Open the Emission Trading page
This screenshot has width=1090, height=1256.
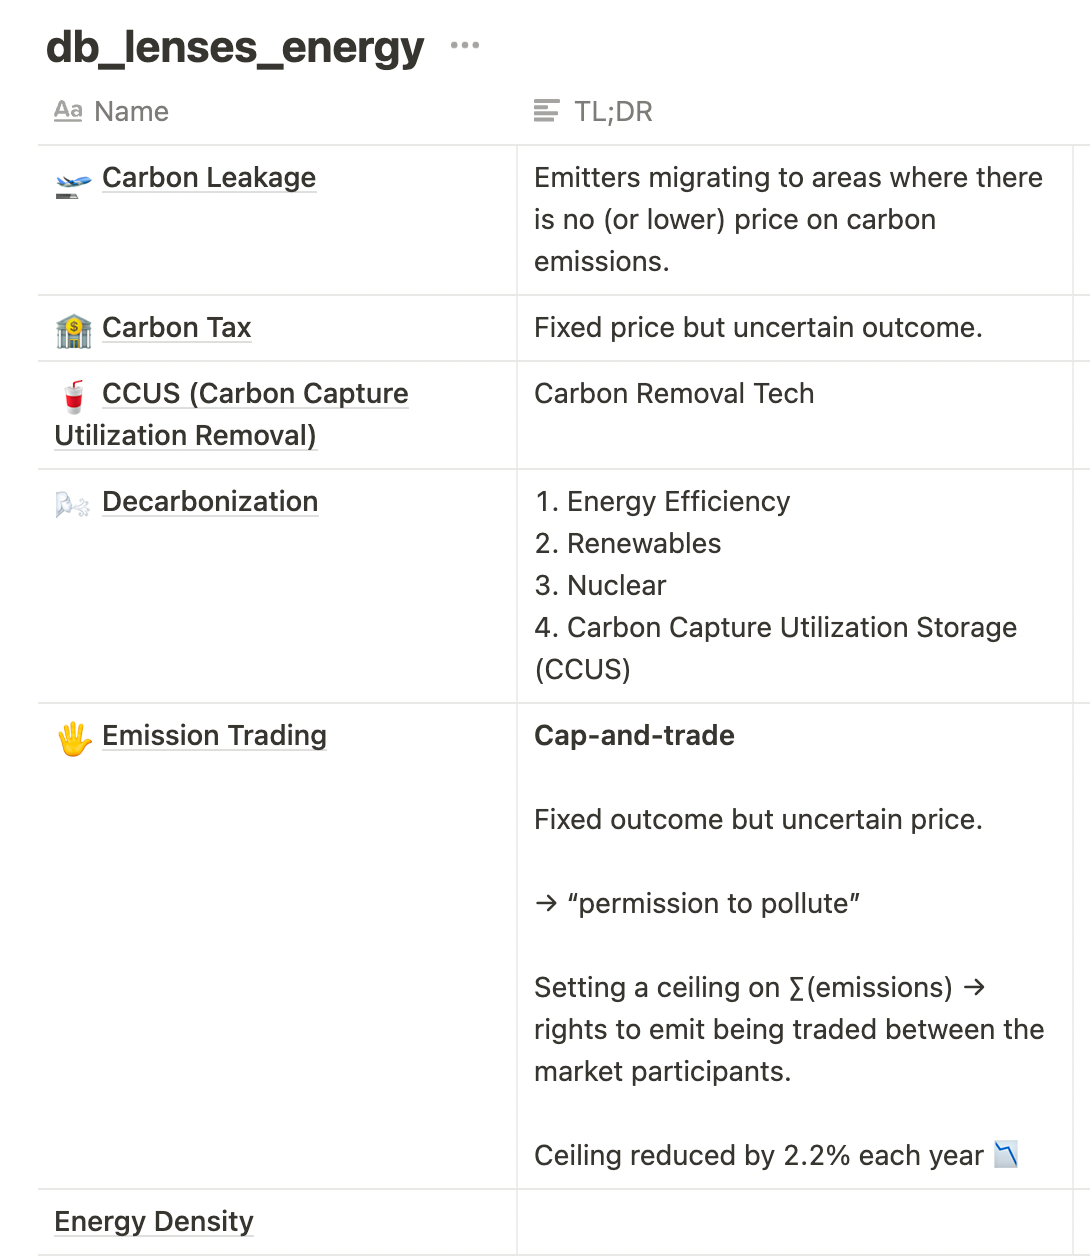tap(214, 736)
